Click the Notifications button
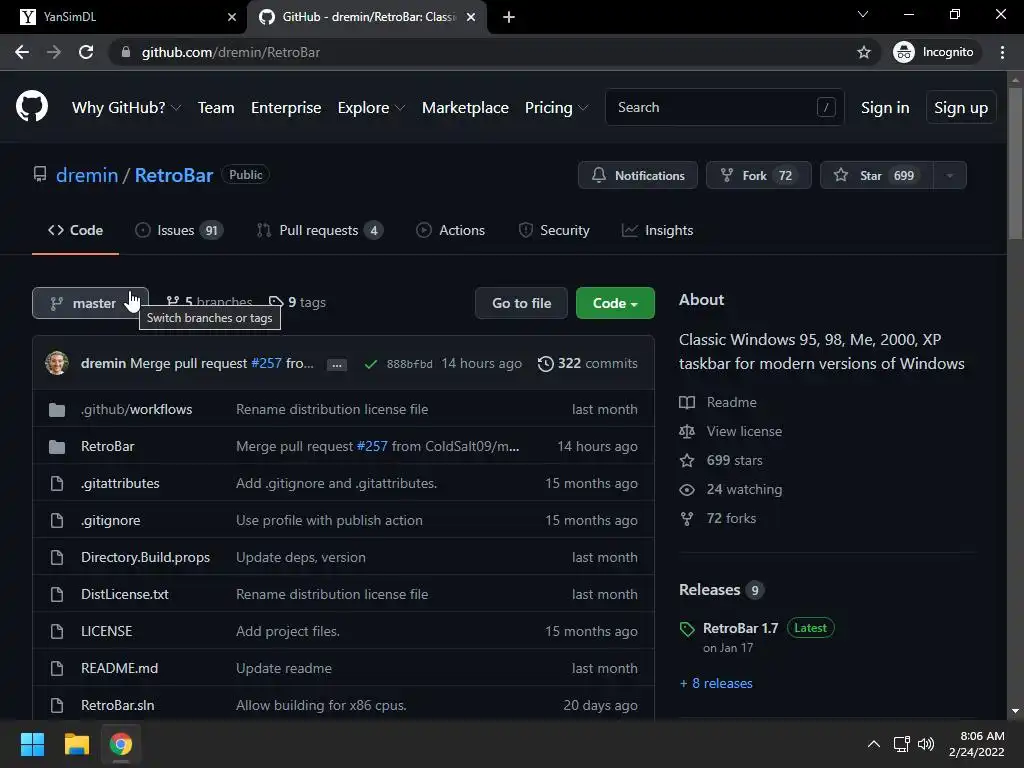This screenshot has height=768, width=1024. [x=637, y=176]
